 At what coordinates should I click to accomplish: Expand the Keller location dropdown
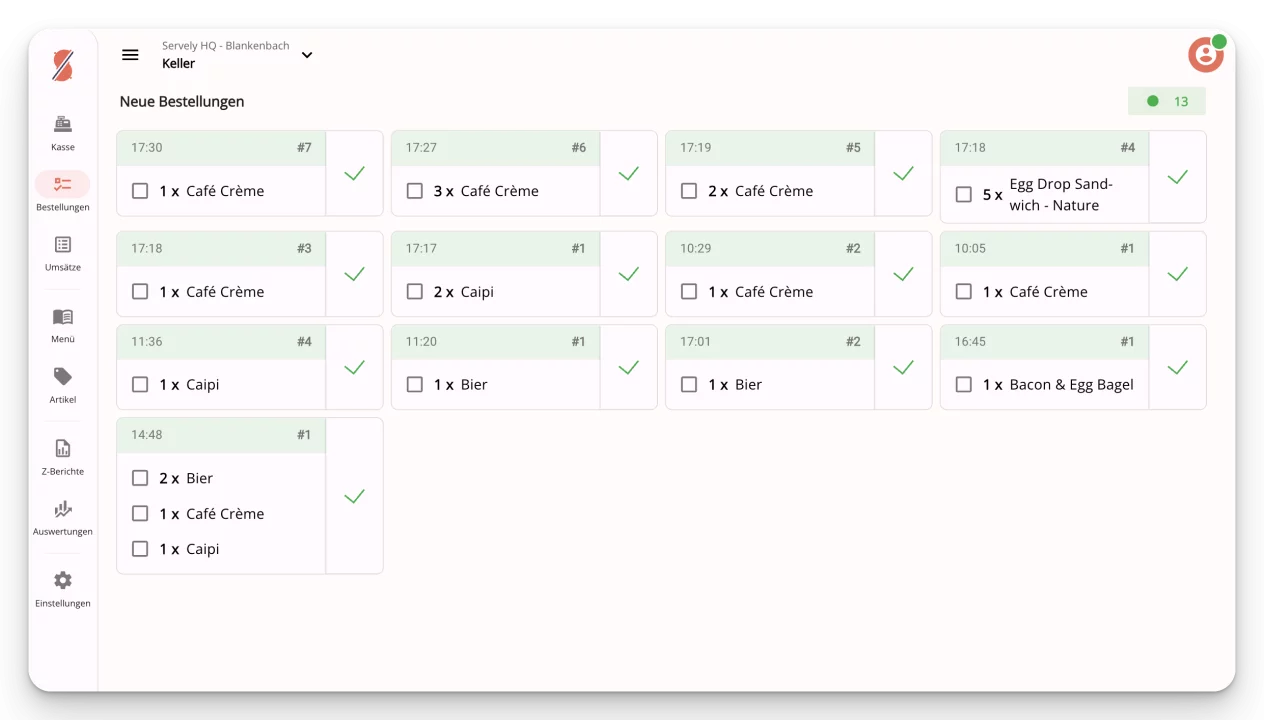click(x=307, y=55)
